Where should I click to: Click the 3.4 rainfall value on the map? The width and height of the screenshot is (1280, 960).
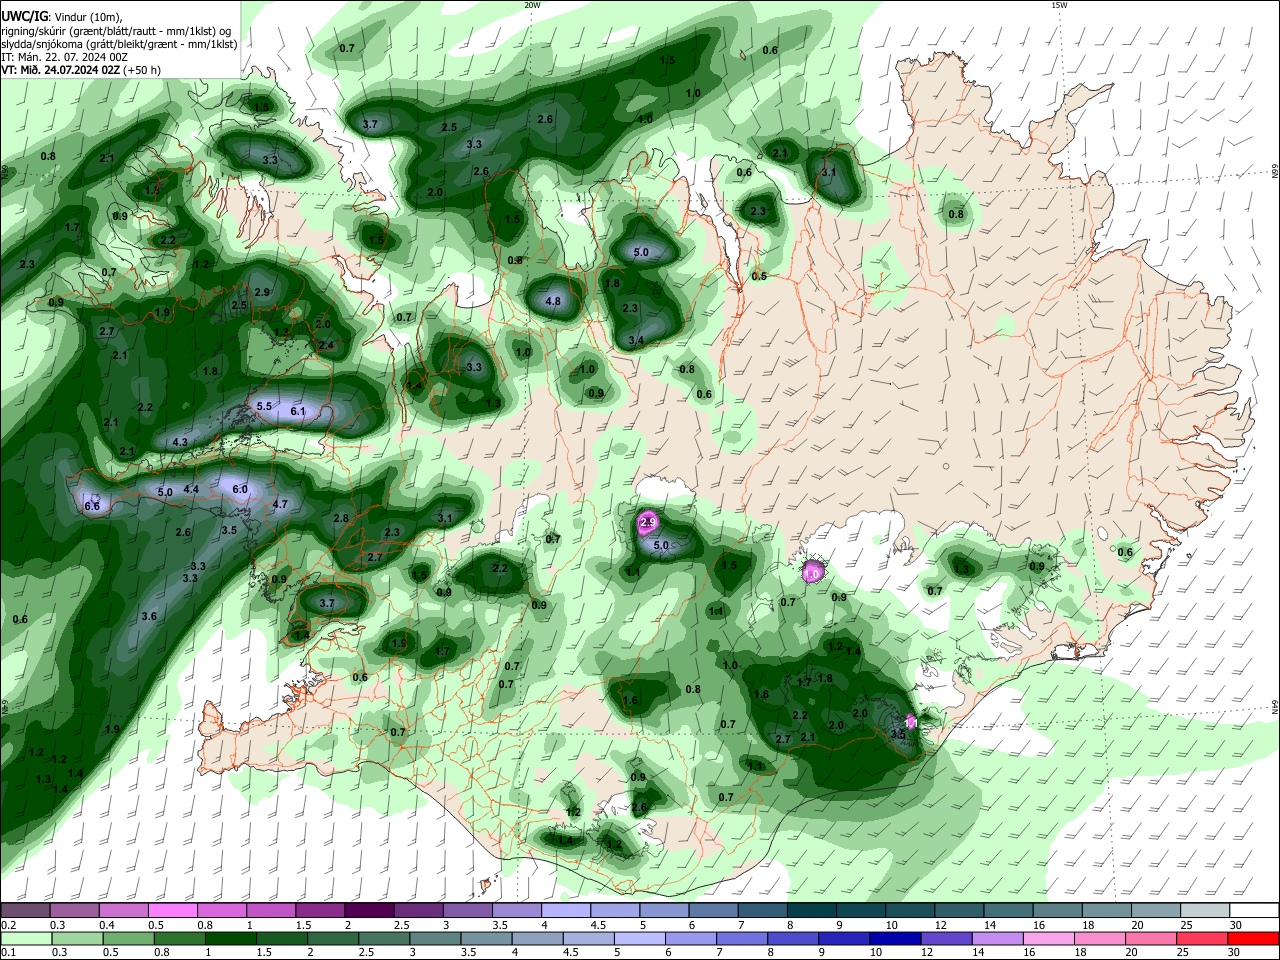tap(636, 341)
